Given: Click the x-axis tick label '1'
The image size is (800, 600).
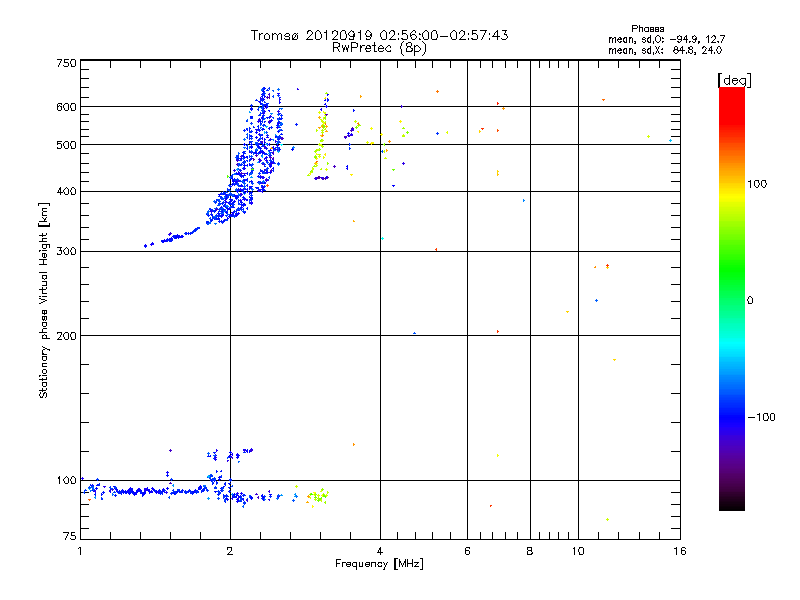Looking at the screenshot, I should (x=80, y=551).
